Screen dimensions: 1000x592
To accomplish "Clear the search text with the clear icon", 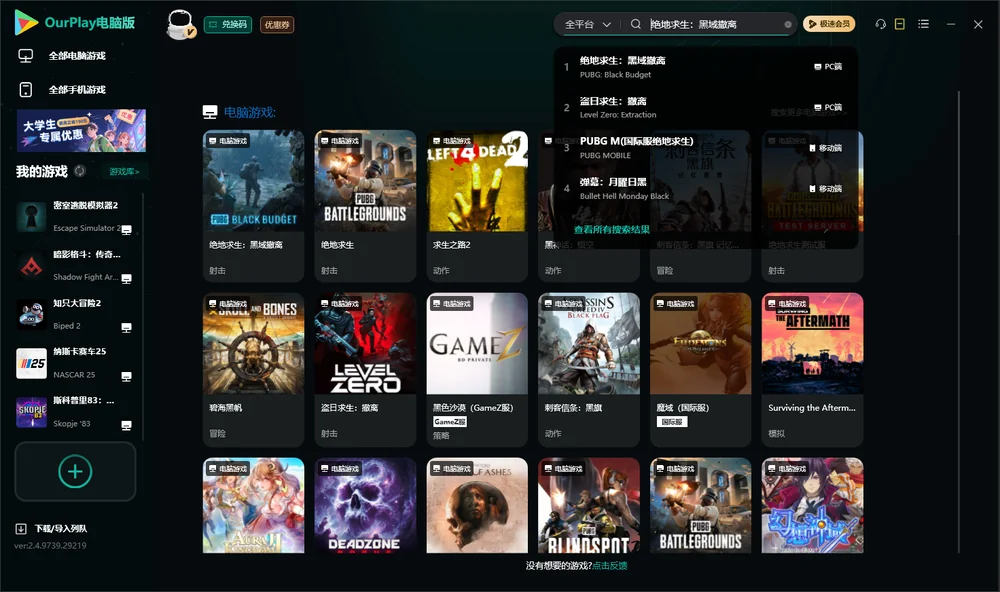I will [x=788, y=24].
